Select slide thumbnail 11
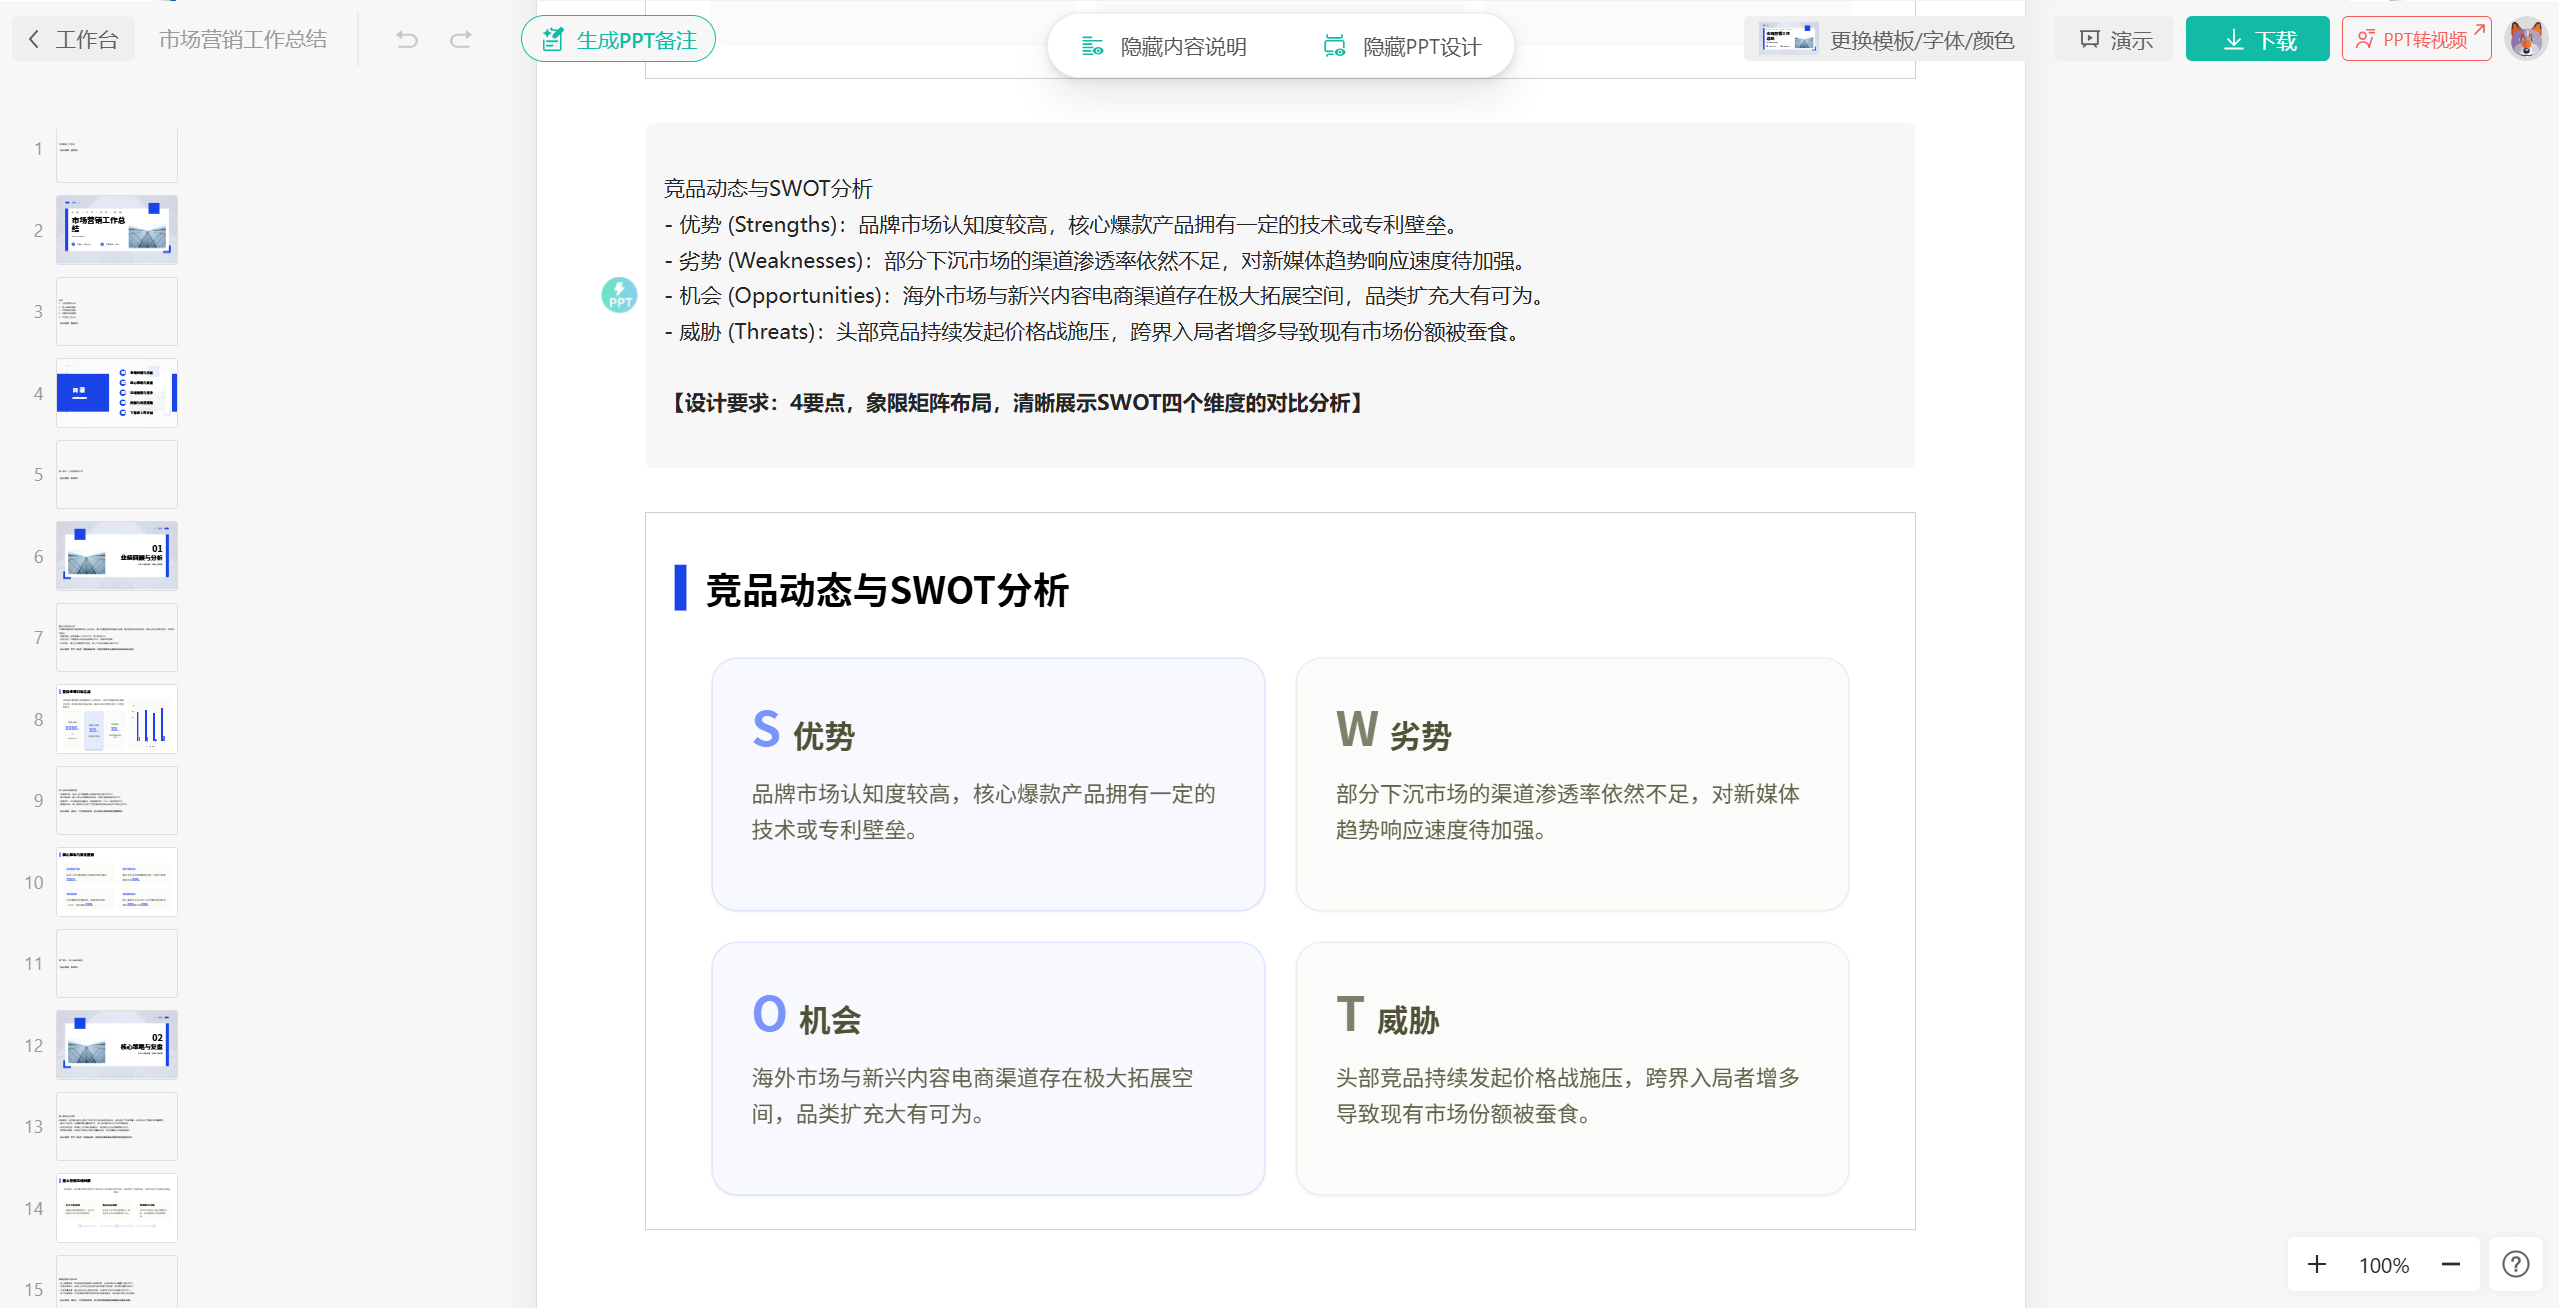The height and width of the screenshot is (1308, 2559). pos(117,963)
